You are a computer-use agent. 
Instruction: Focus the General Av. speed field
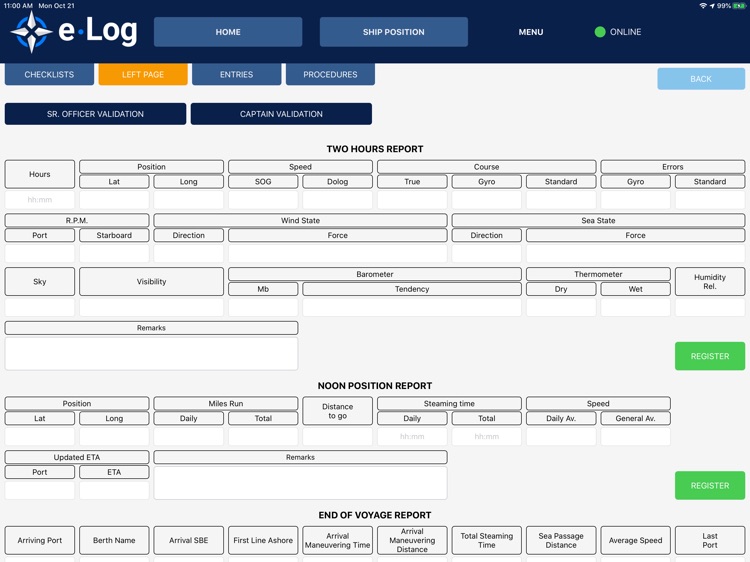[x=636, y=436]
